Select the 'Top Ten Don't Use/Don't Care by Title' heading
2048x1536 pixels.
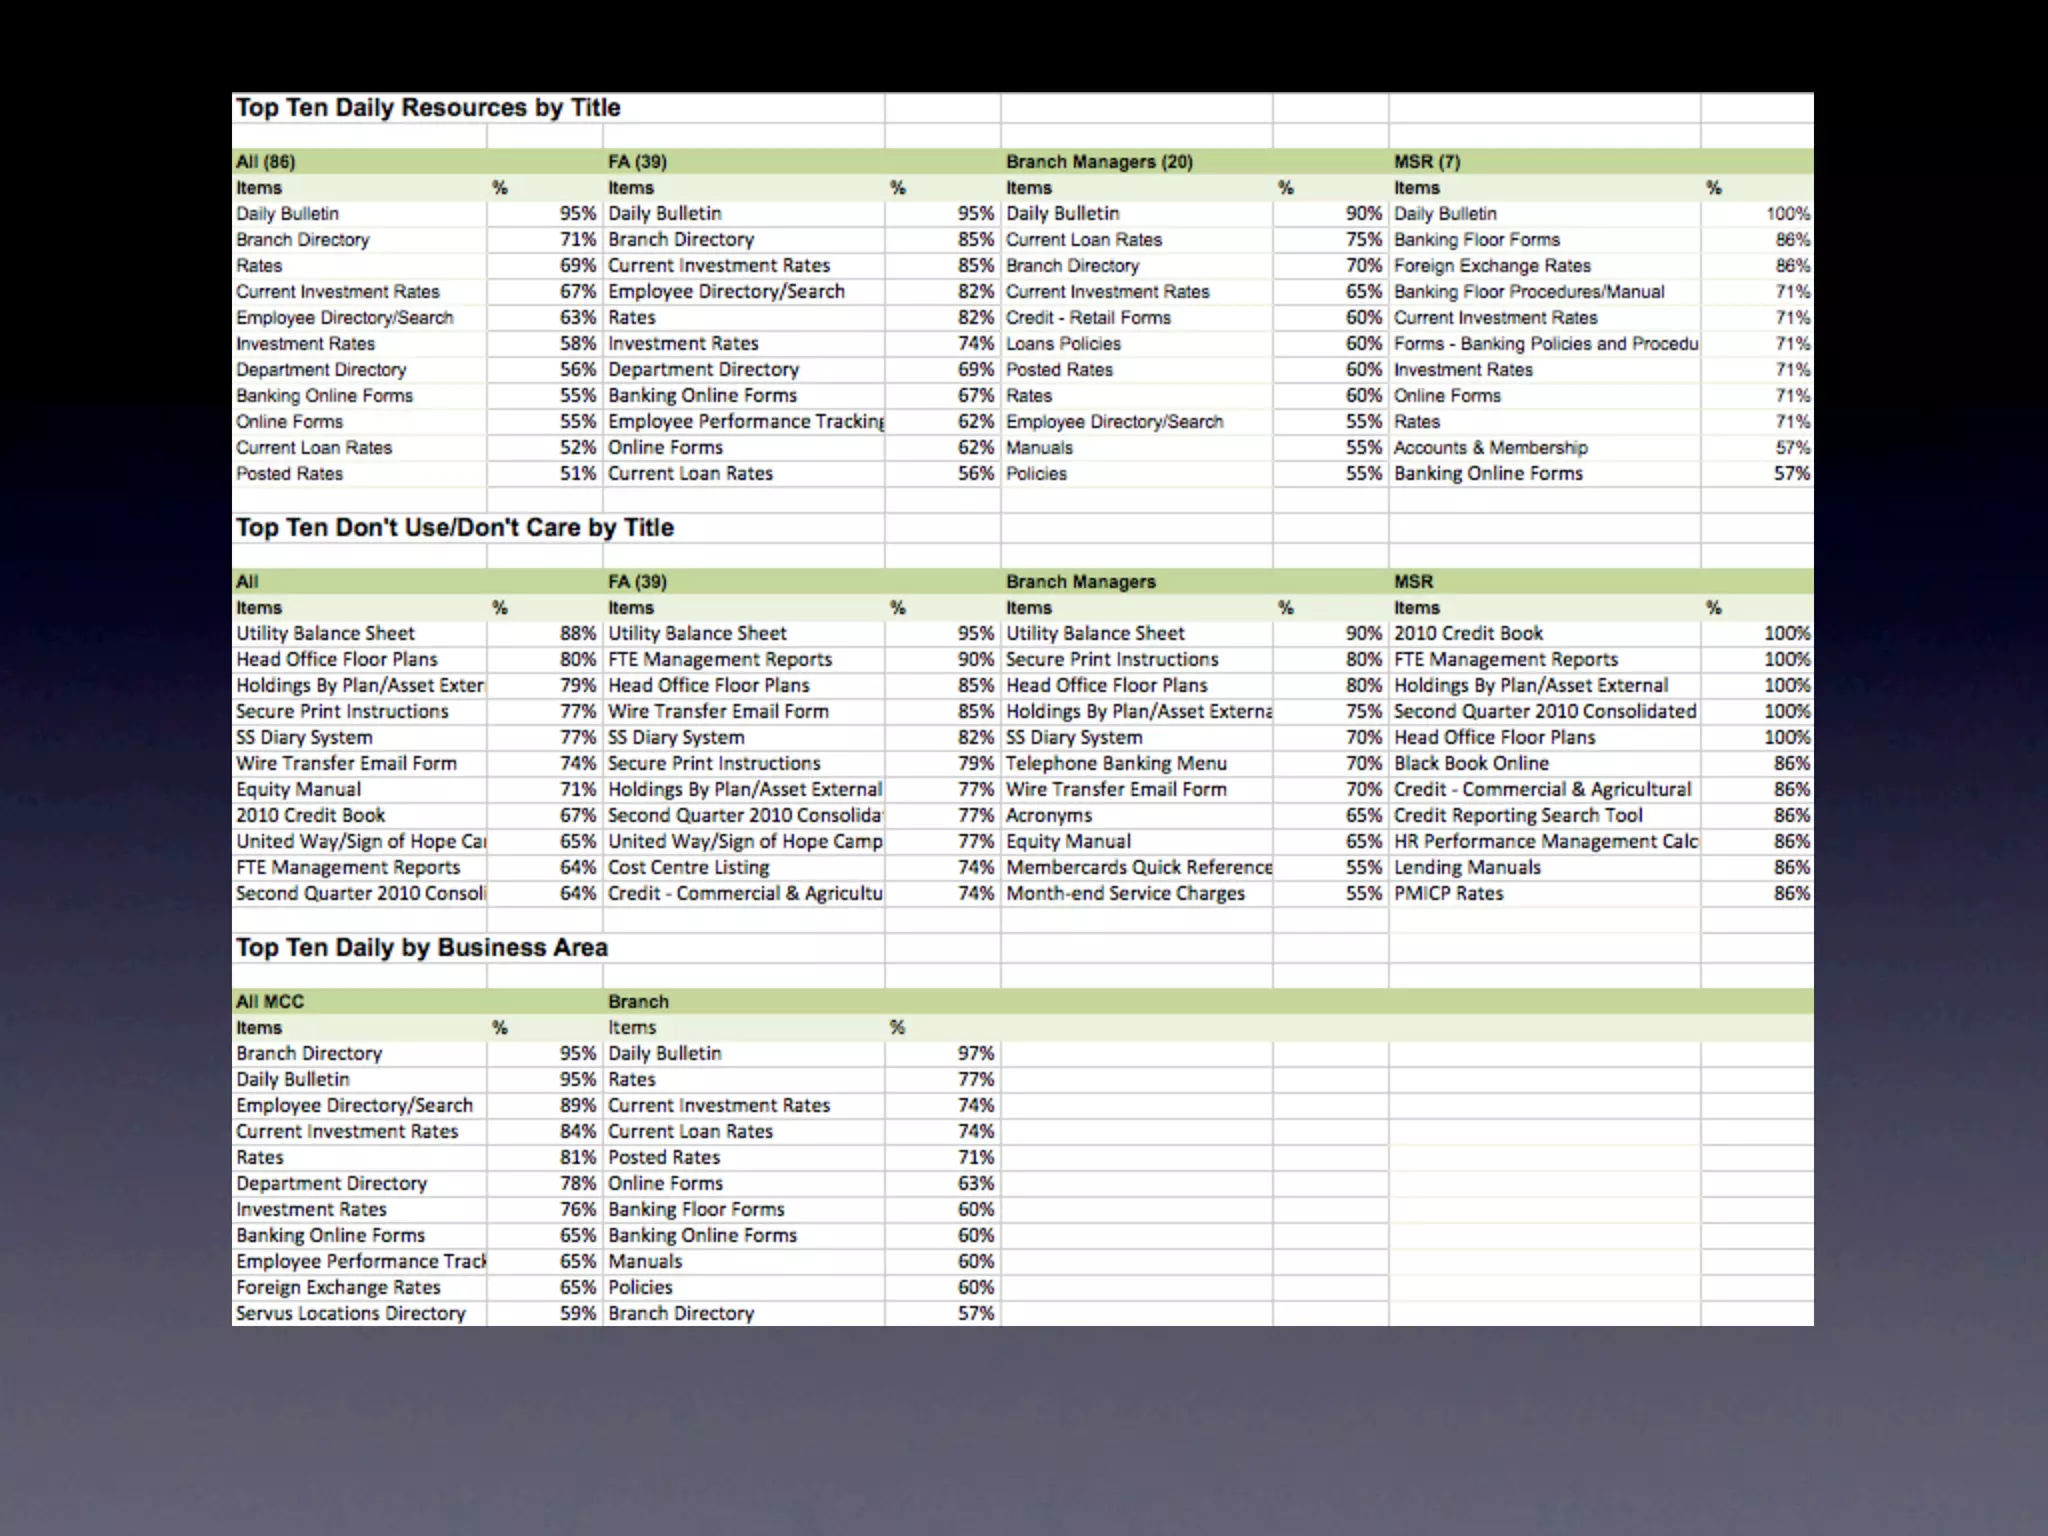455,528
